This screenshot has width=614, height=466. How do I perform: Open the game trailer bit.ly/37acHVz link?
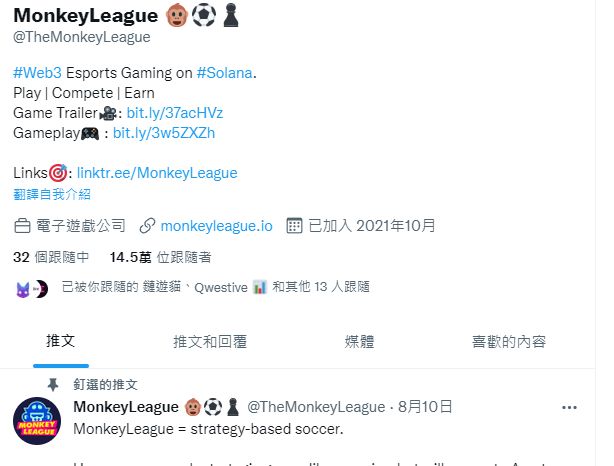coord(175,113)
